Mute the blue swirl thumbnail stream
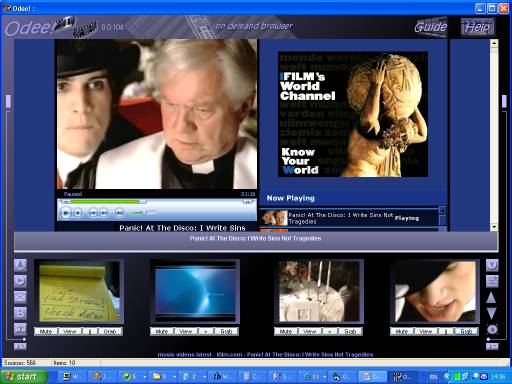 pyautogui.click(x=162, y=331)
